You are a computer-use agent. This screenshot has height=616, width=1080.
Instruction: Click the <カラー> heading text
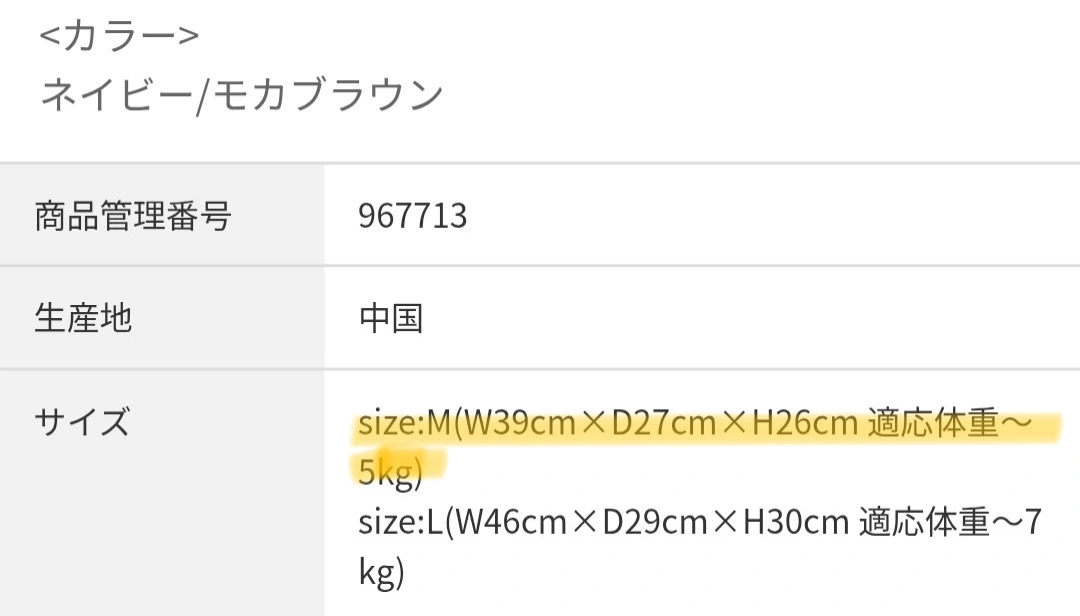119,35
